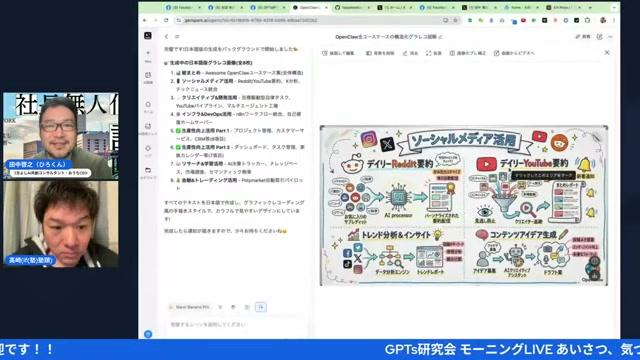Click the browser forward arrow
640x360 pixels.
(156, 20)
